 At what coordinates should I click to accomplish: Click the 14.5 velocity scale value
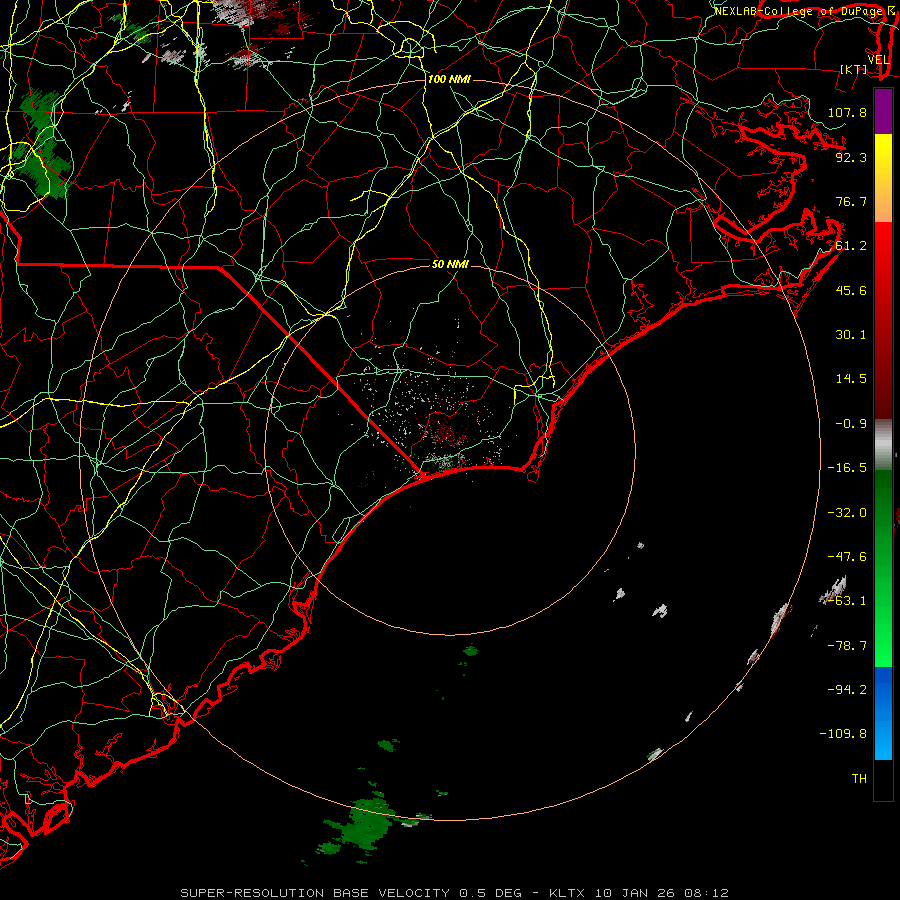[x=851, y=379]
